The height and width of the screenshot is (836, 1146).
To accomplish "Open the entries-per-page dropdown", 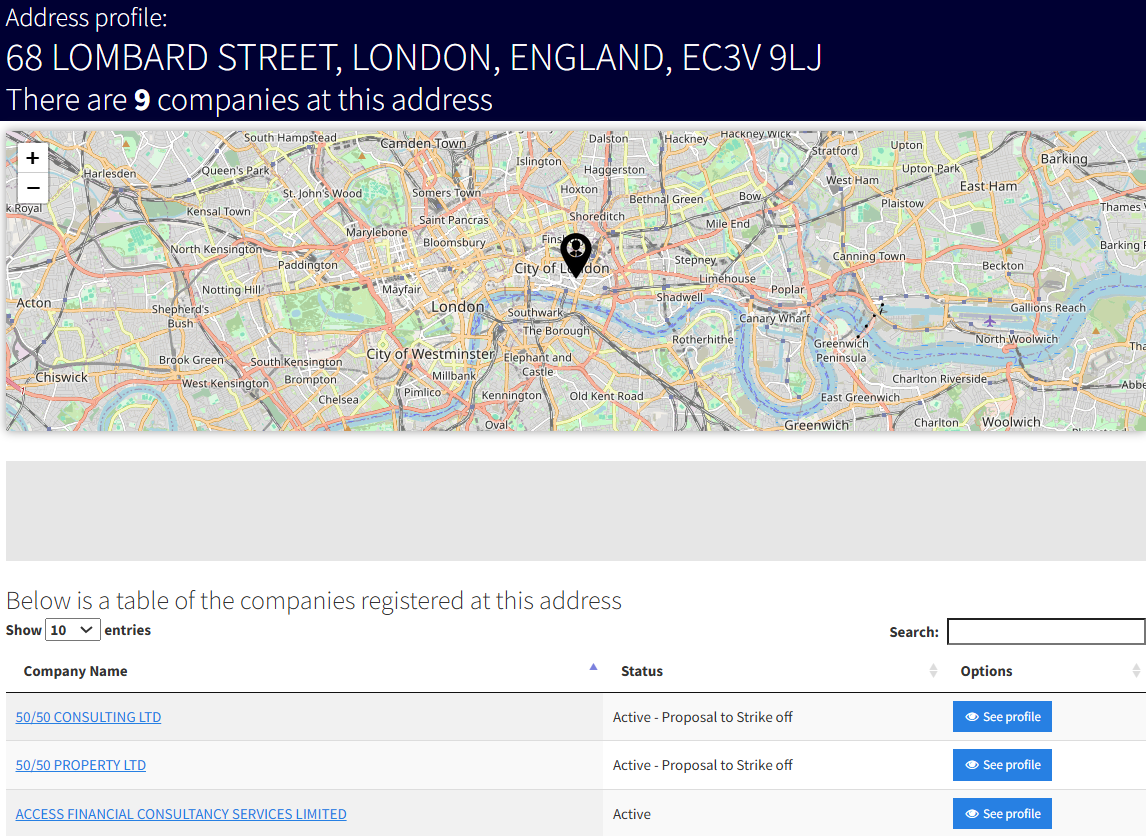I will click(73, 630).
